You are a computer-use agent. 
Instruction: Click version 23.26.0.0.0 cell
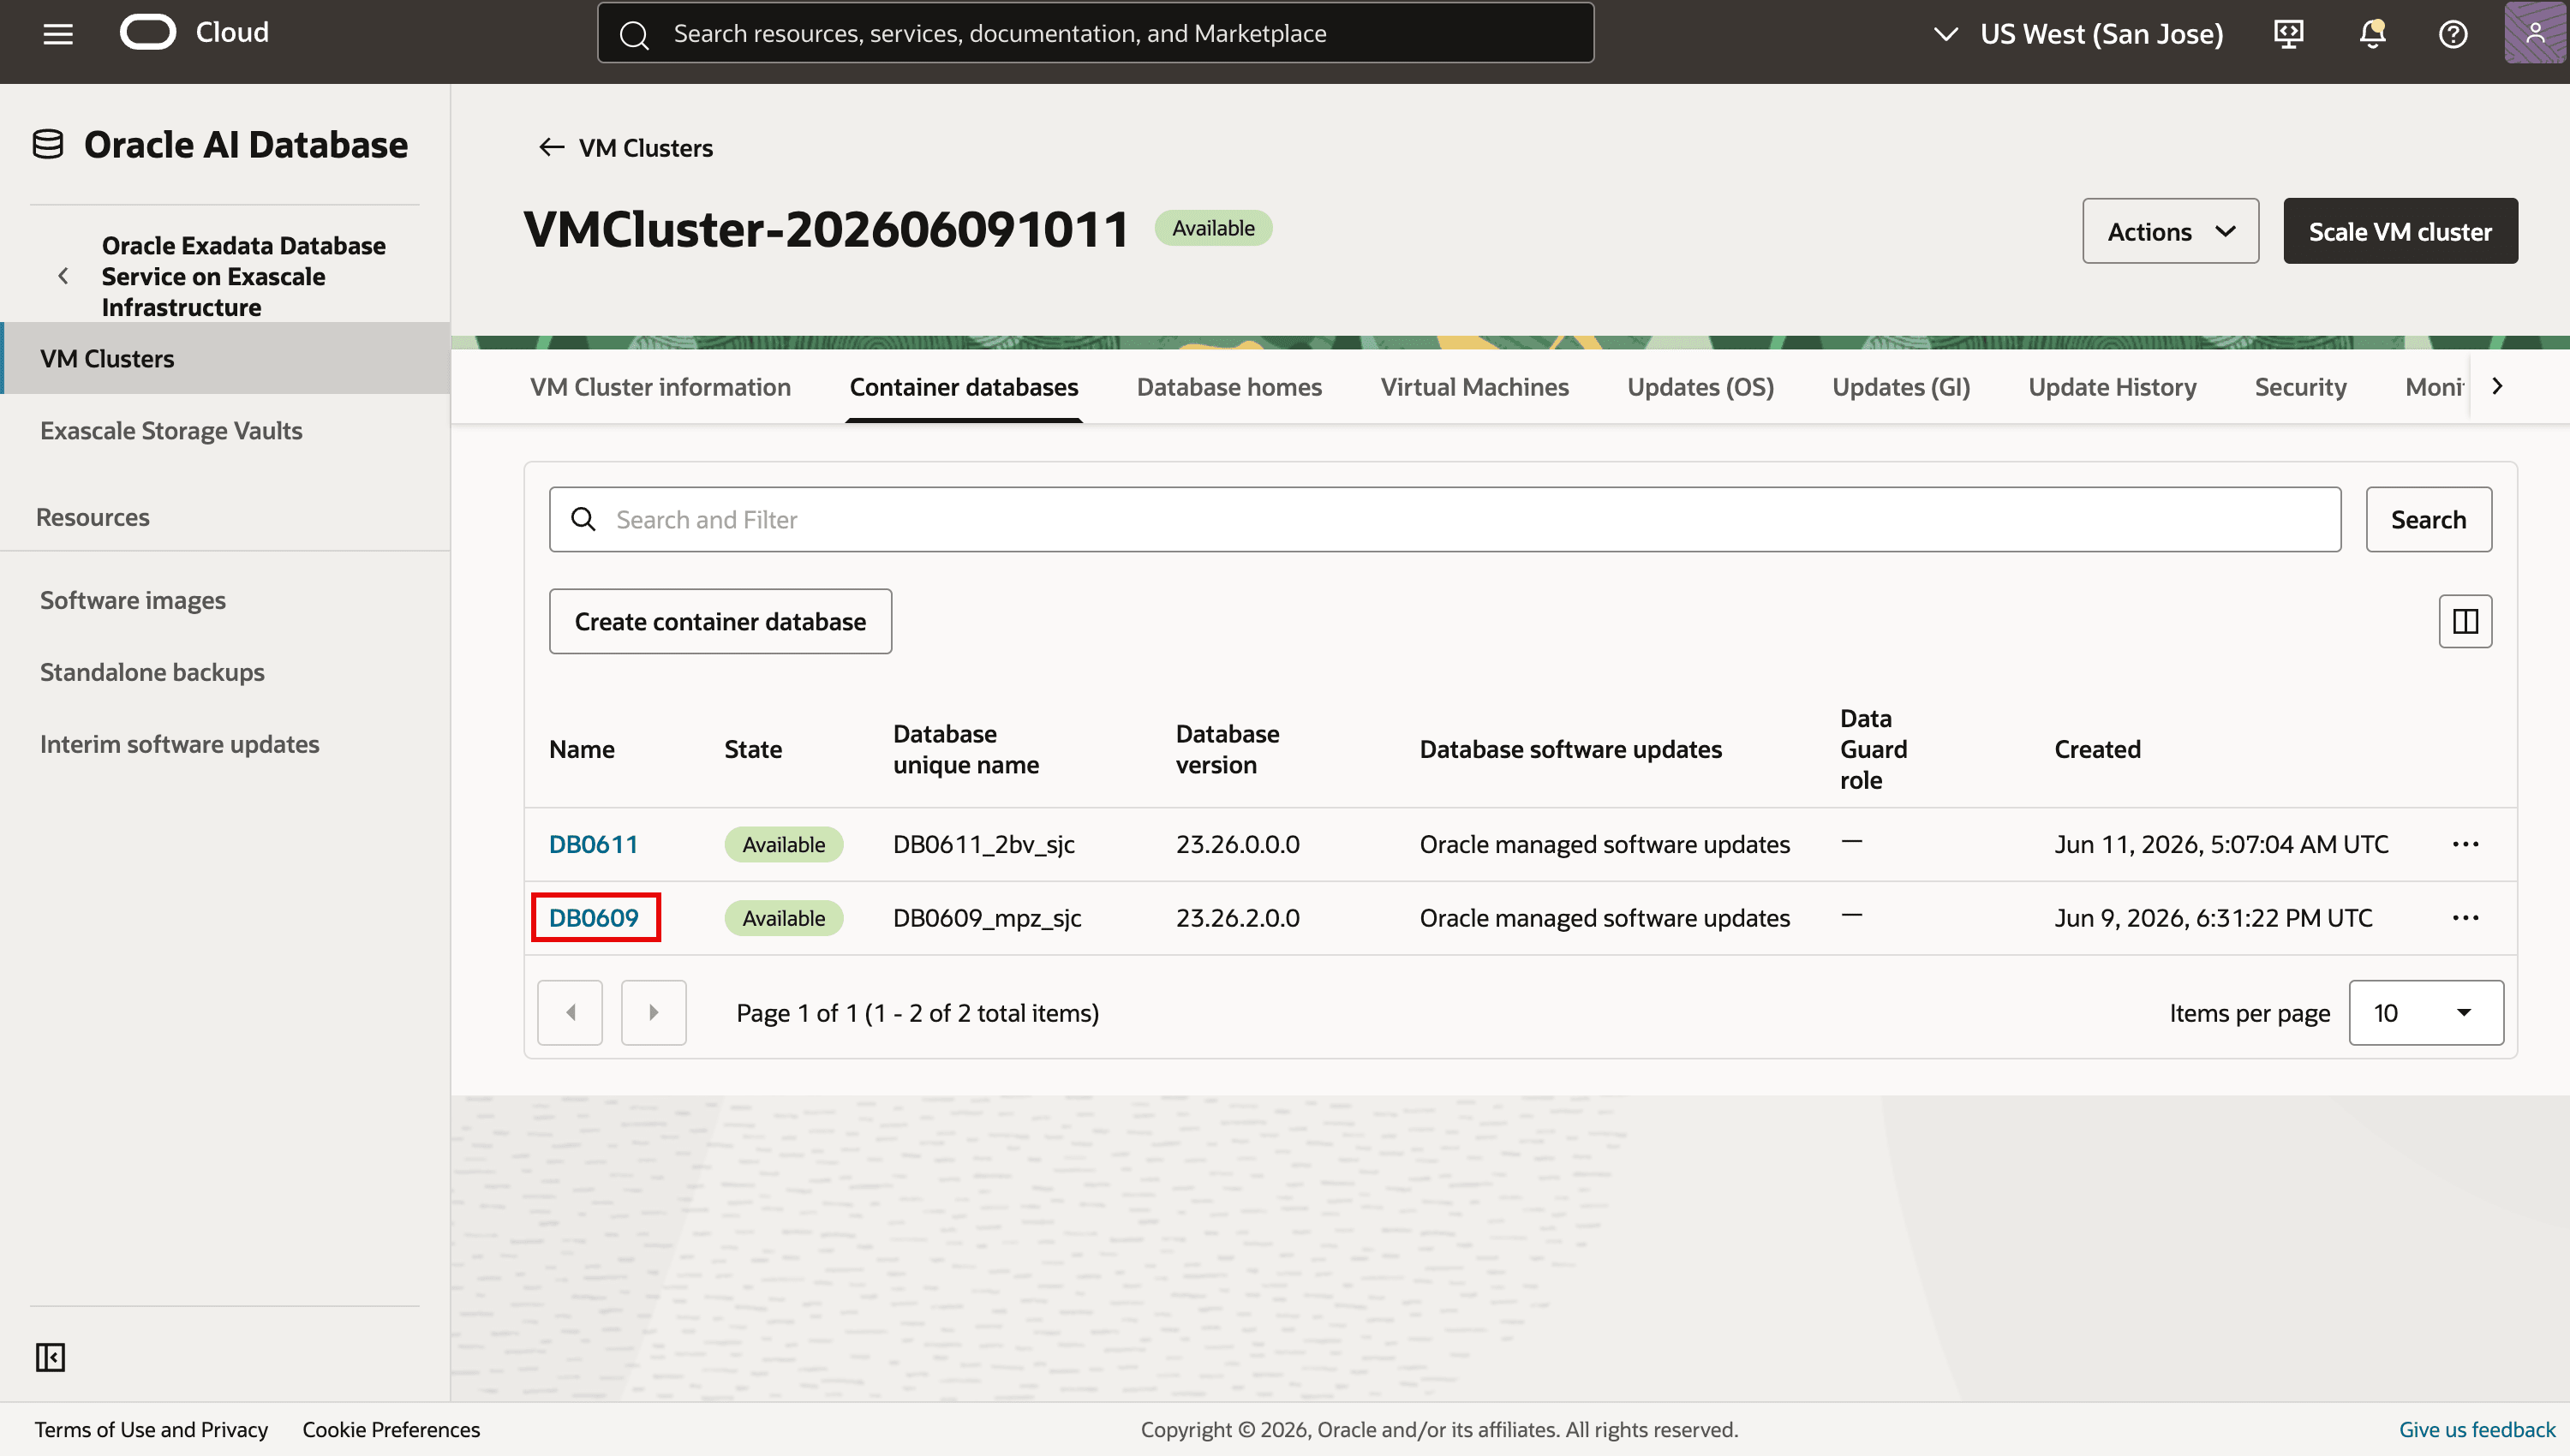pos(1238,845)
